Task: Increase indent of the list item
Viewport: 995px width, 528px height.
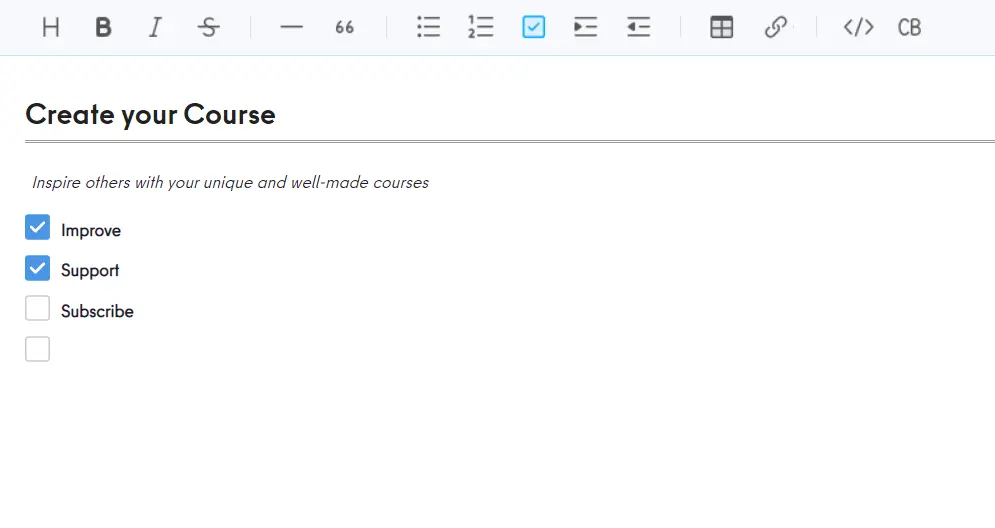Action: pos(586,28)
